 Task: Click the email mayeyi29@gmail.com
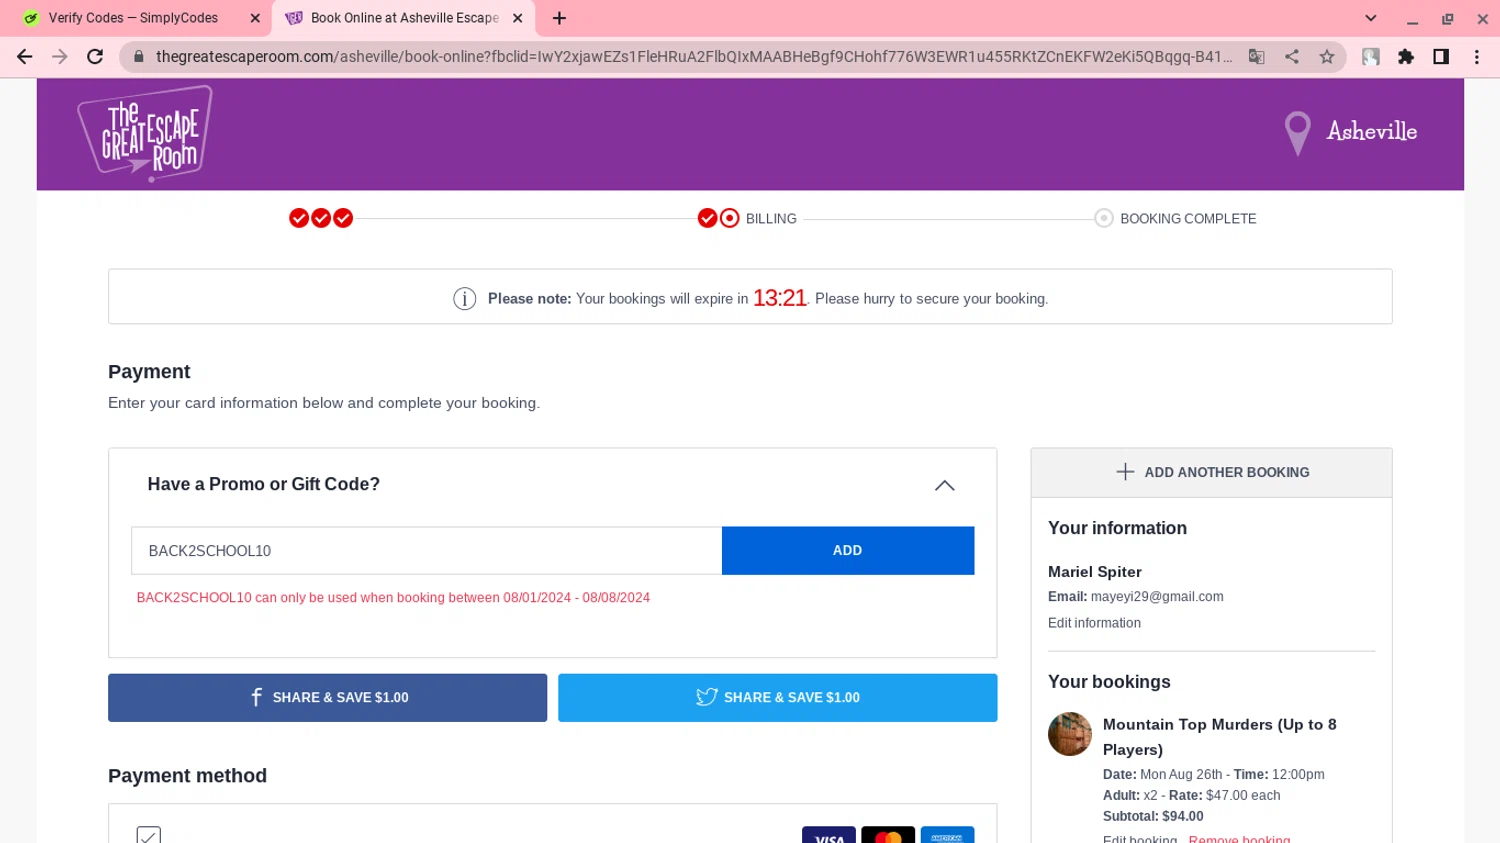[x=1157, y=596]
